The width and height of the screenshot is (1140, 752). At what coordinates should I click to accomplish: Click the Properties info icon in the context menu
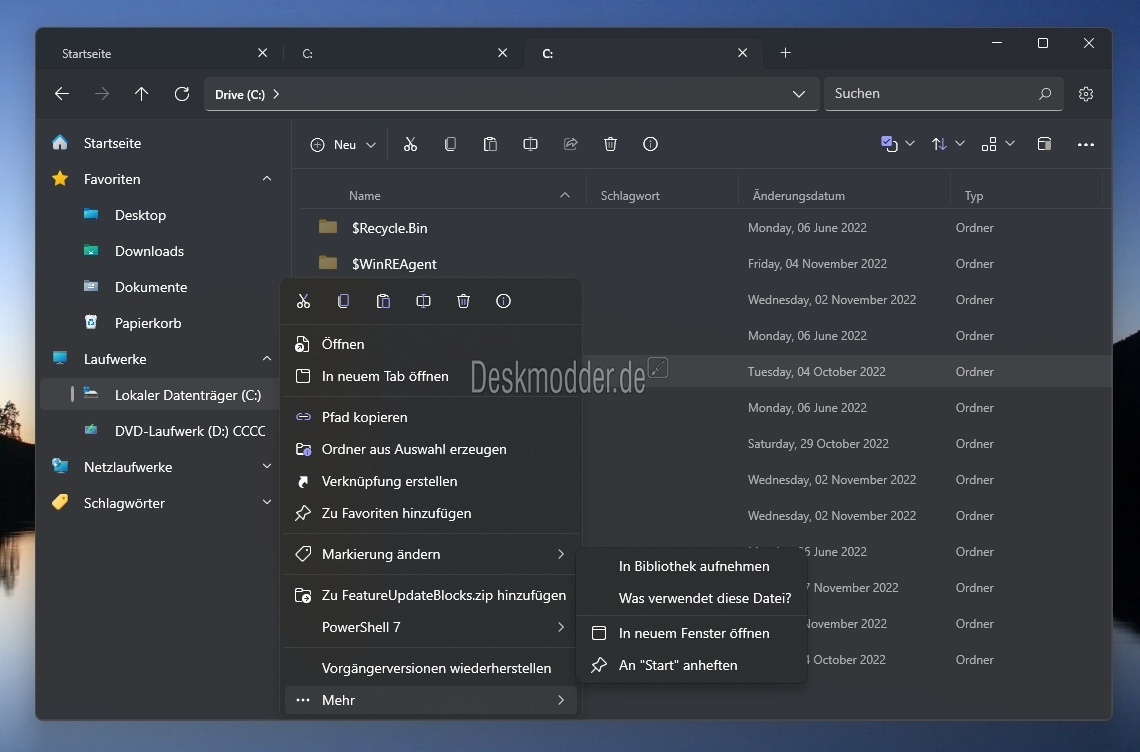(503, 301)
